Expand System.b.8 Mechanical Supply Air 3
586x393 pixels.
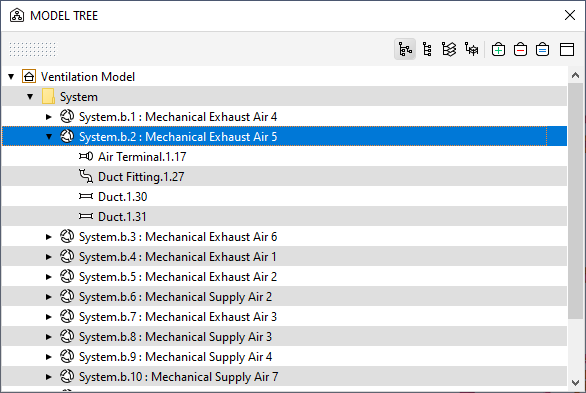point(49,337)
